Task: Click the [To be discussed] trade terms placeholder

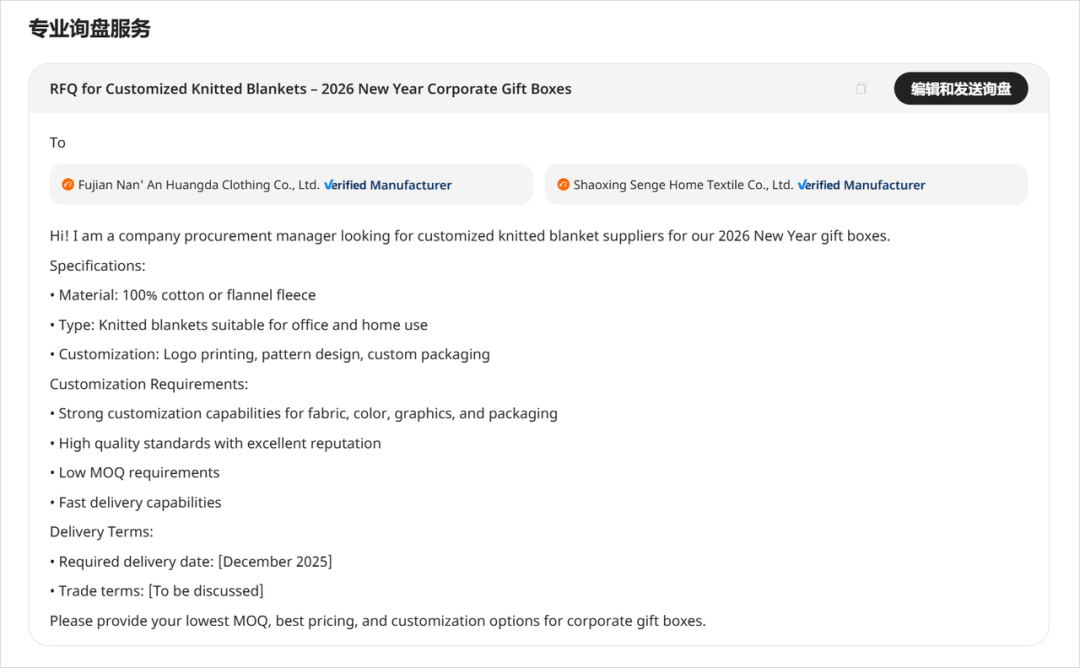Action: point(206,591)
